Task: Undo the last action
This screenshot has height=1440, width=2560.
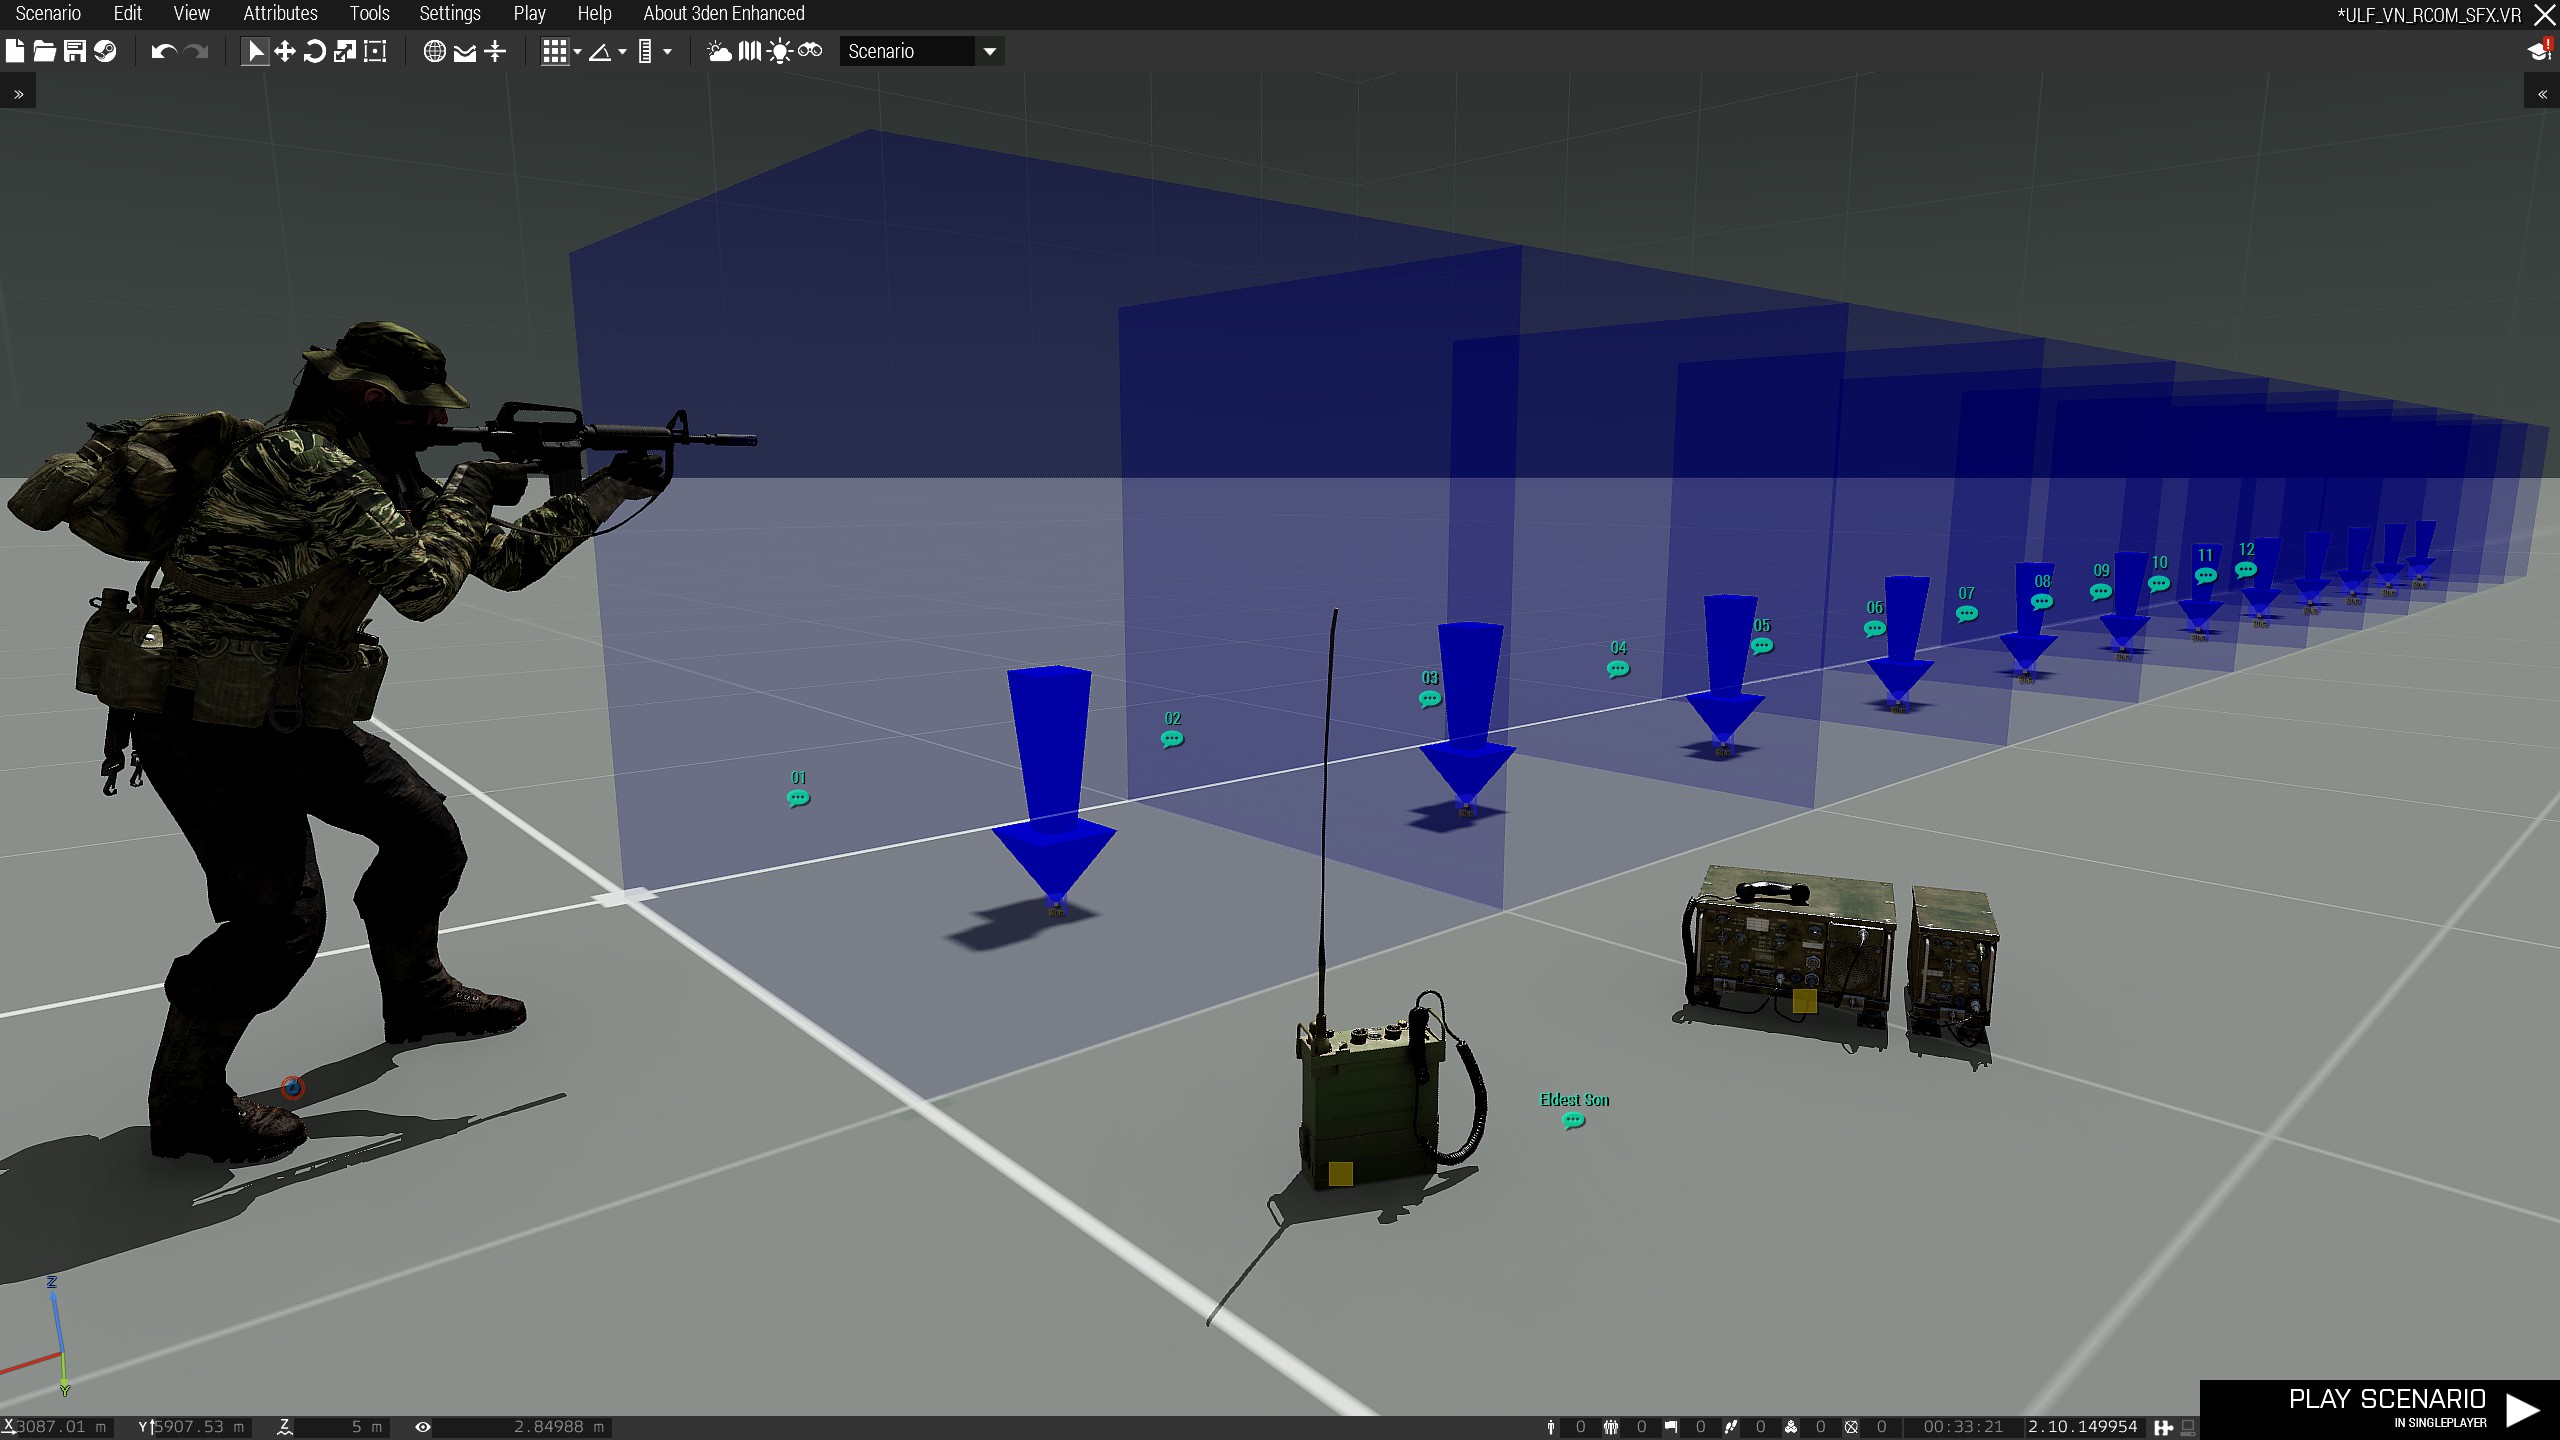Action: pyautogui.click(x=164, y=52)
